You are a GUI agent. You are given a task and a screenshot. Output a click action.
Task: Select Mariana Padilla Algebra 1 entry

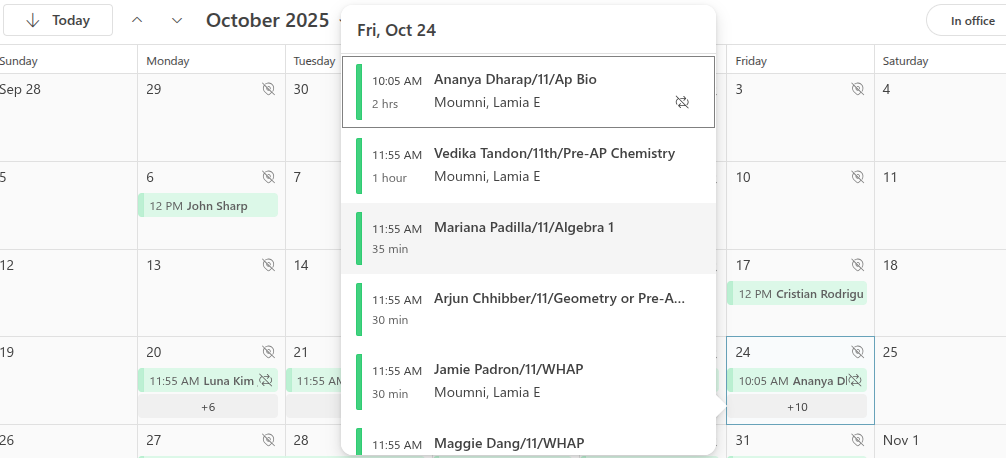pos(528,238)
